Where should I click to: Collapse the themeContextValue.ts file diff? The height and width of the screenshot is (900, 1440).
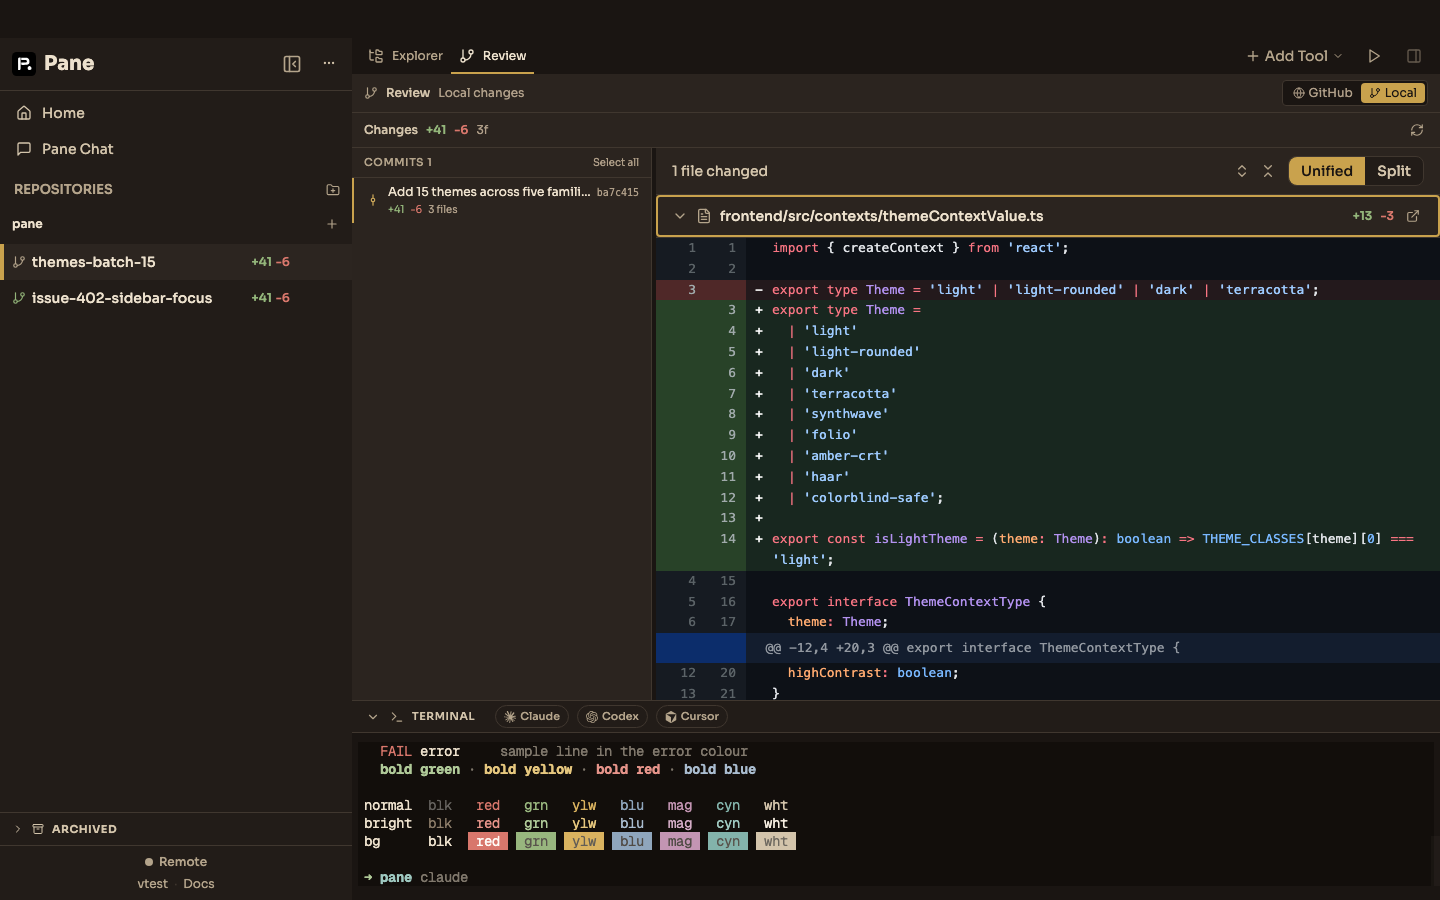point(680,216)
